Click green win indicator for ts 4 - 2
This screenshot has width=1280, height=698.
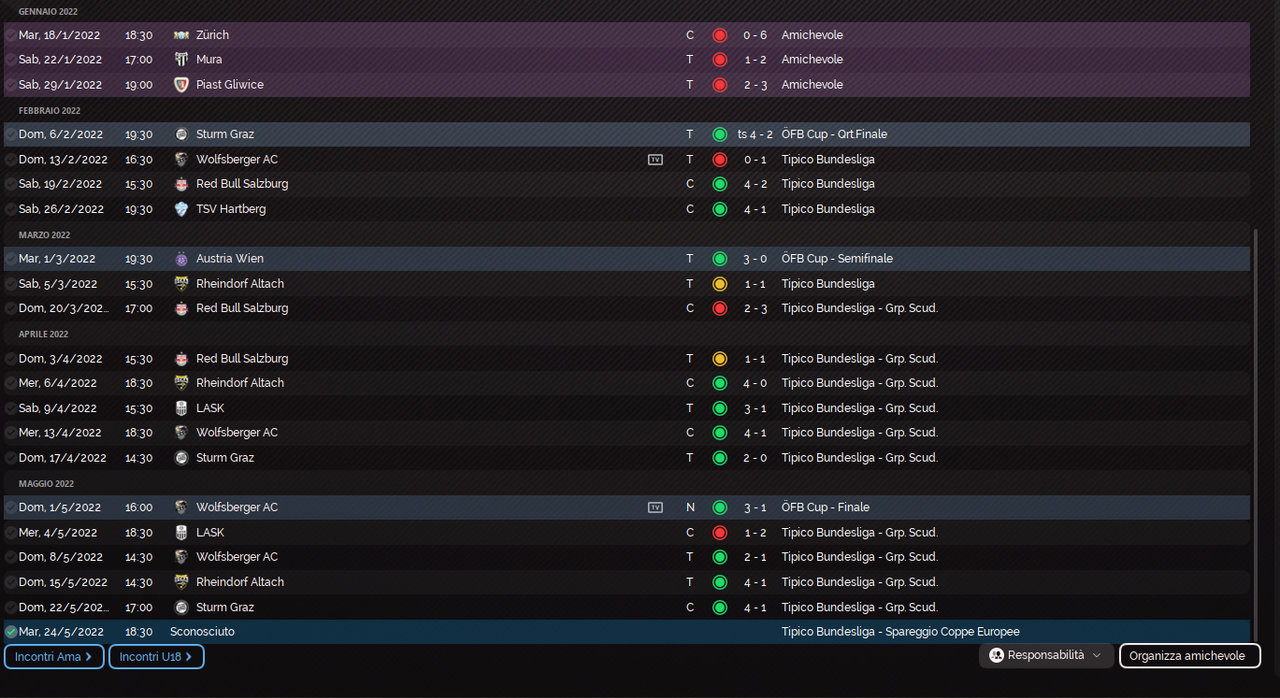pyautogui.click(x=719, y=134)
